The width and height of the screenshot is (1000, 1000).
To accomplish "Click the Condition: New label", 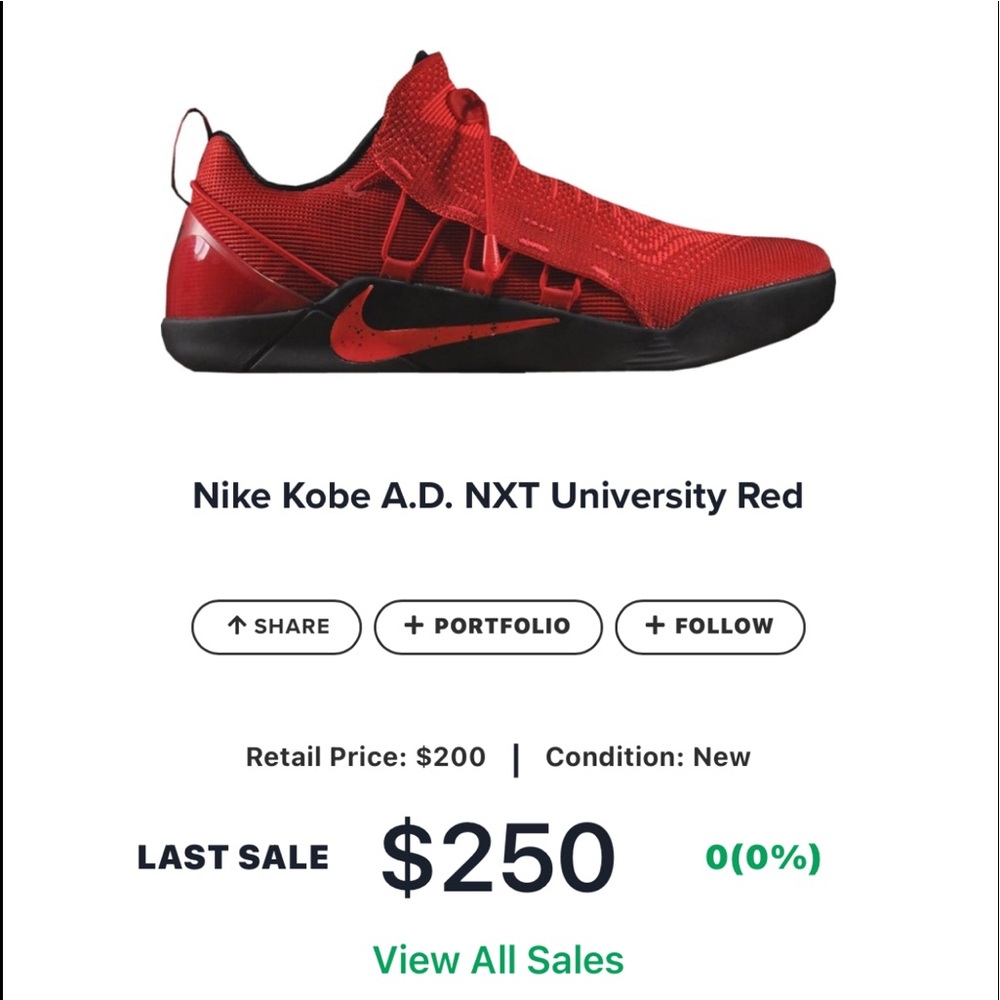I will click(x=646, y=757).
